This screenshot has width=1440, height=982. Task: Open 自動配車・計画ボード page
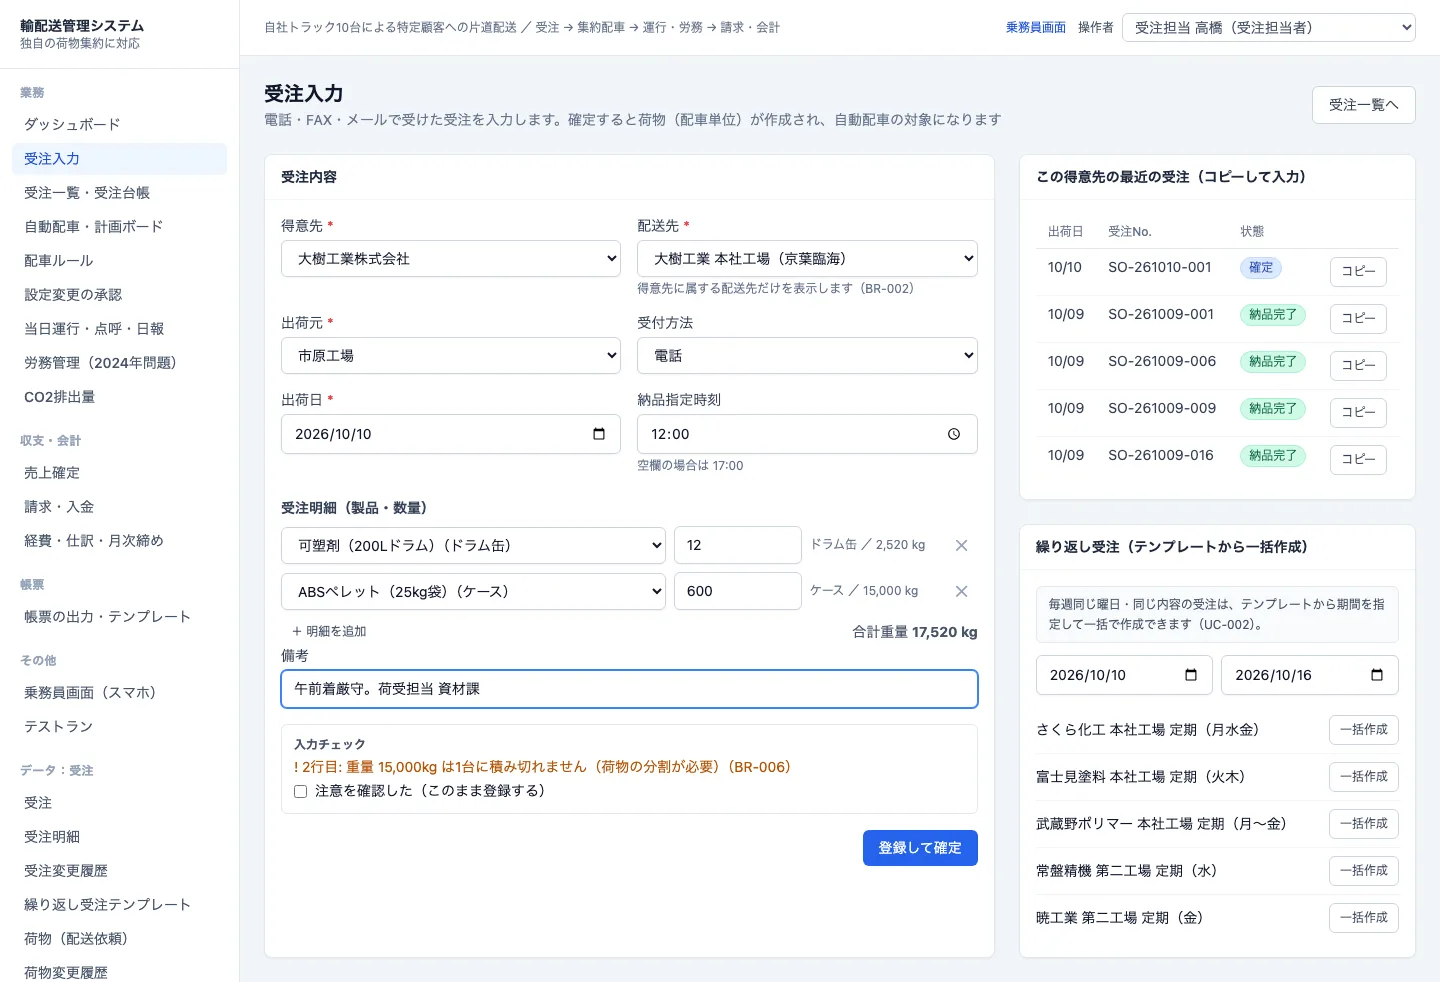tap(119, 227)
